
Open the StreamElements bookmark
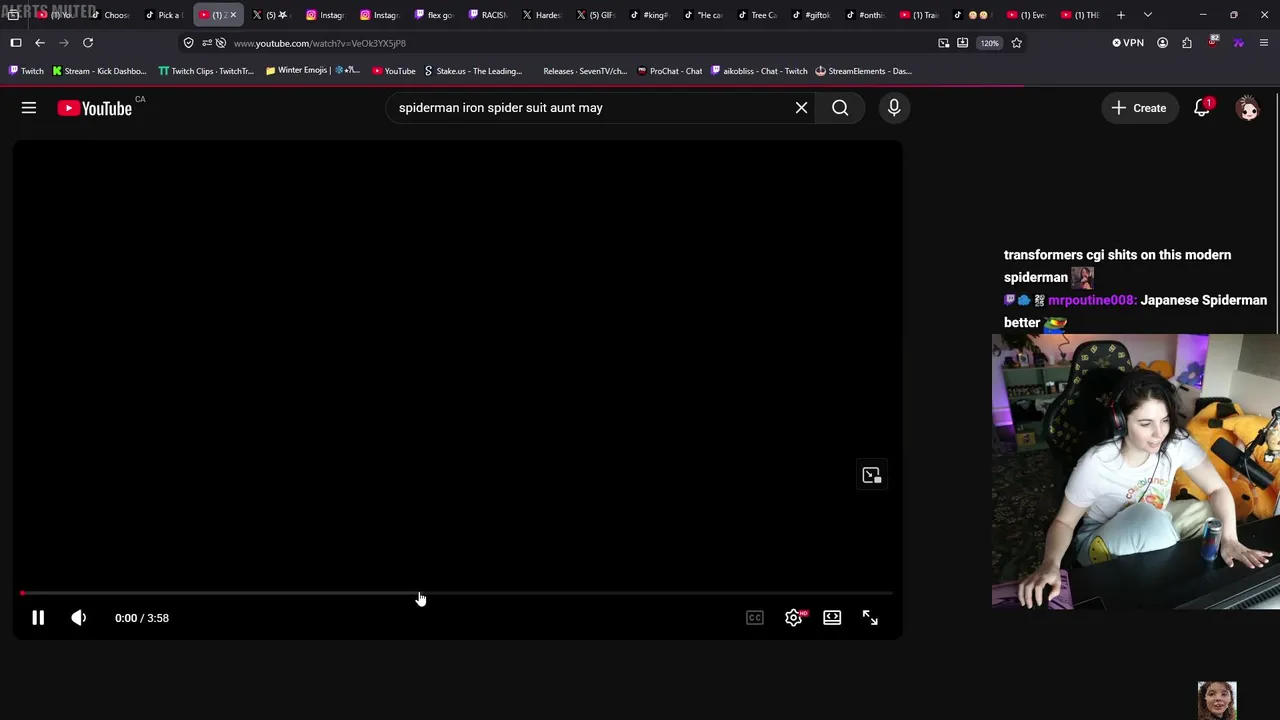click(863, 71)
